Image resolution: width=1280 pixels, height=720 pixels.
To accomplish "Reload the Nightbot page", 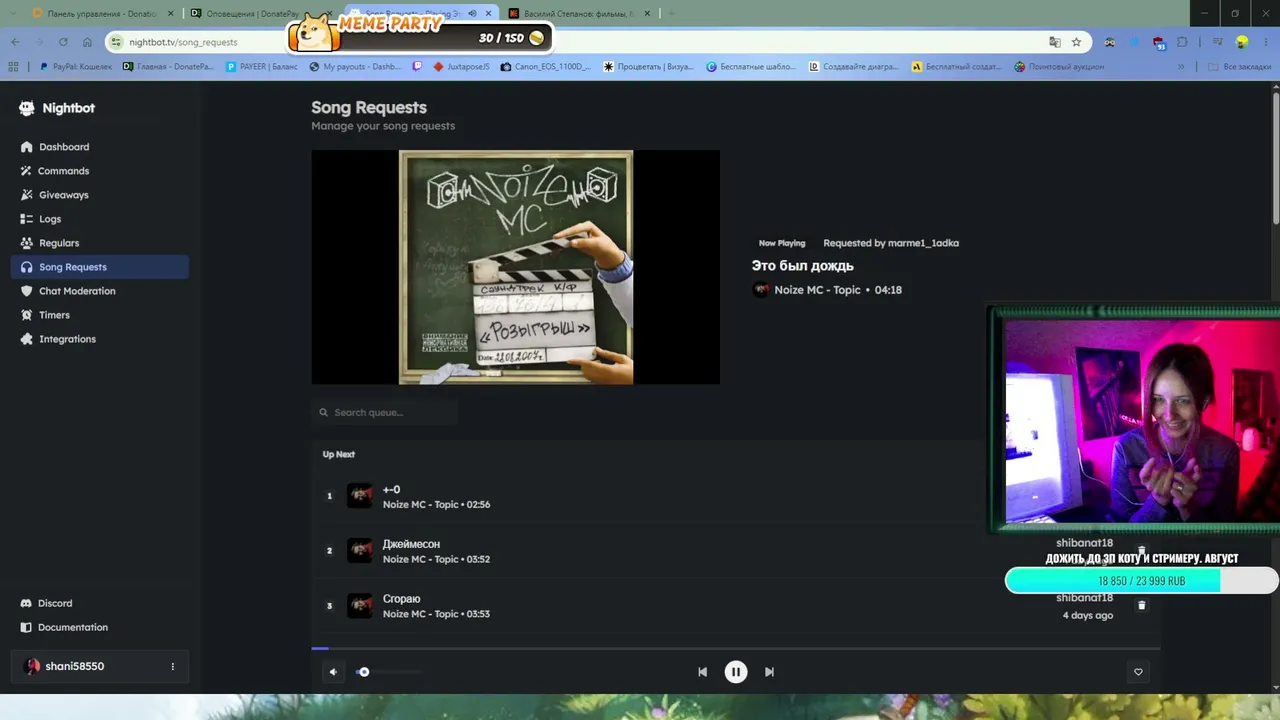I will 63,42.
